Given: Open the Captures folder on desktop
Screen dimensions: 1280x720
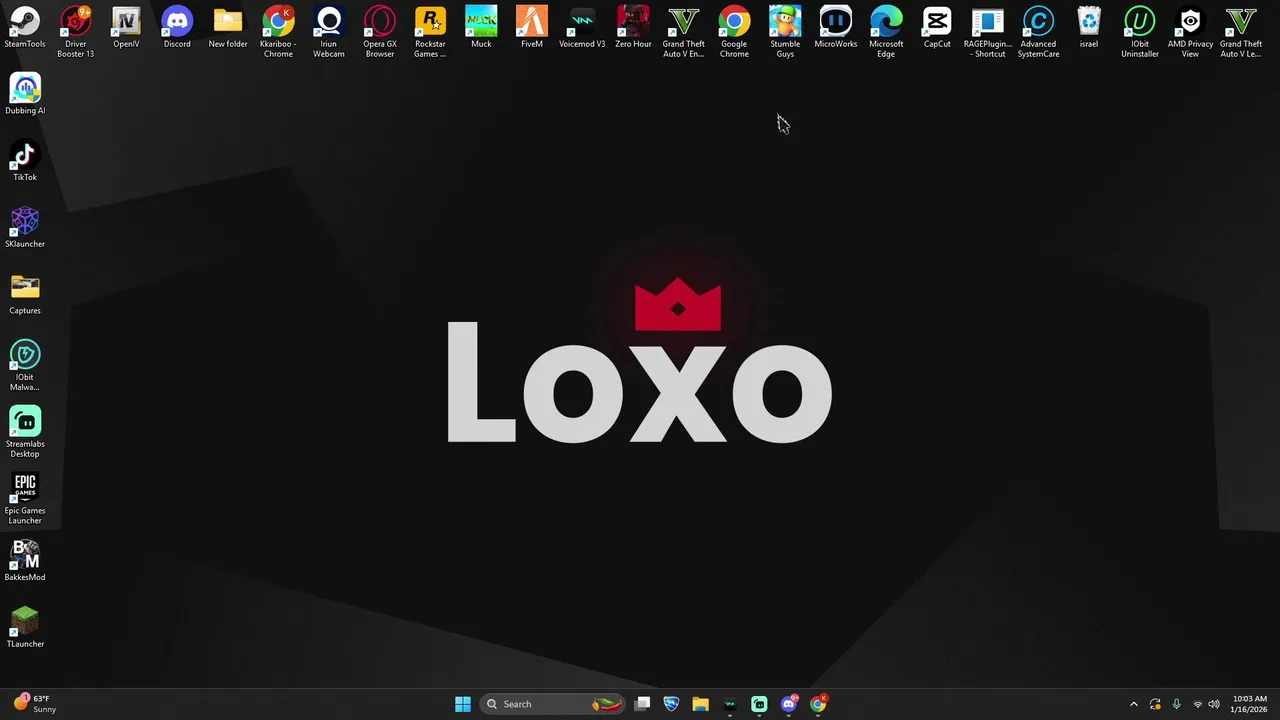Looking at the screenshot, I should (25, 294).
